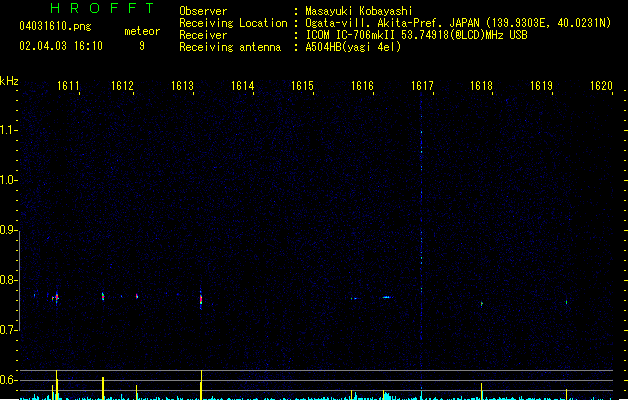This screenshot has width=629, height=400.
Task: Click the 1.1 kHz frequency label
Action: coord(8,130)
